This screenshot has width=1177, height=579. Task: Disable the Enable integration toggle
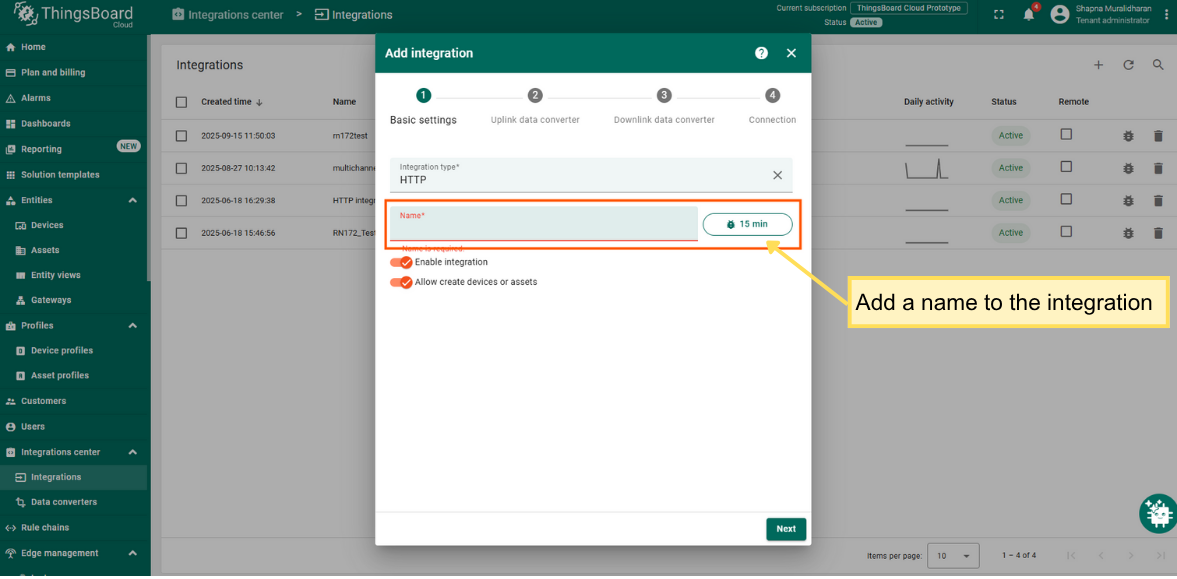tap(401, 262)
